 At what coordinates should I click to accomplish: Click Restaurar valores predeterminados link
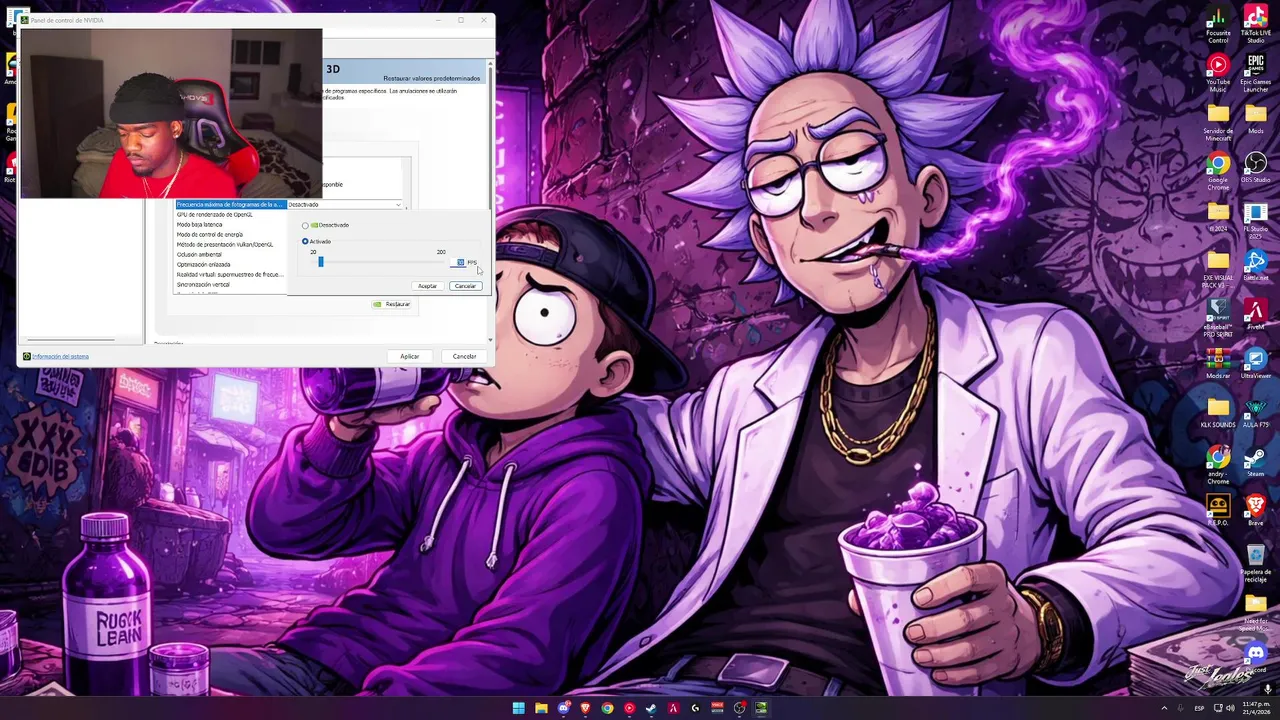tap(431, 78)
